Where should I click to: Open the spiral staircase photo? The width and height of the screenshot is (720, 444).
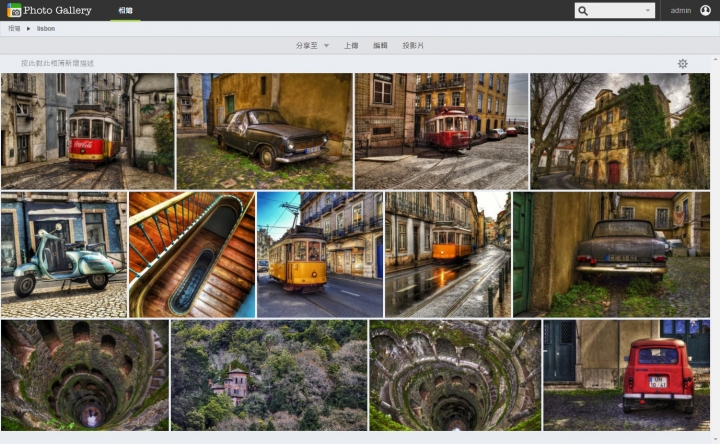tap(191, 255)
